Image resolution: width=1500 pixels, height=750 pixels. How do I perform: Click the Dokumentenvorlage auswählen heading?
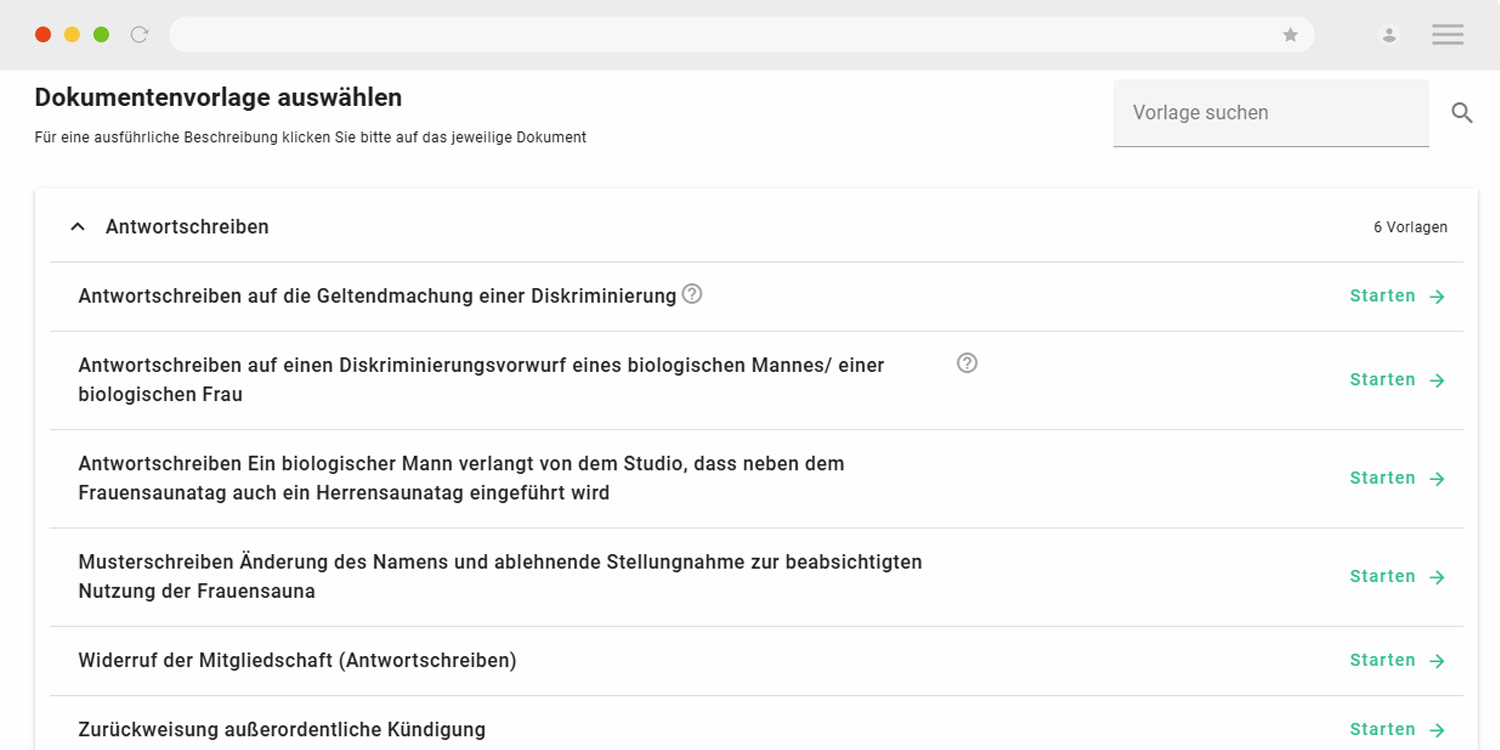(218, 98)
